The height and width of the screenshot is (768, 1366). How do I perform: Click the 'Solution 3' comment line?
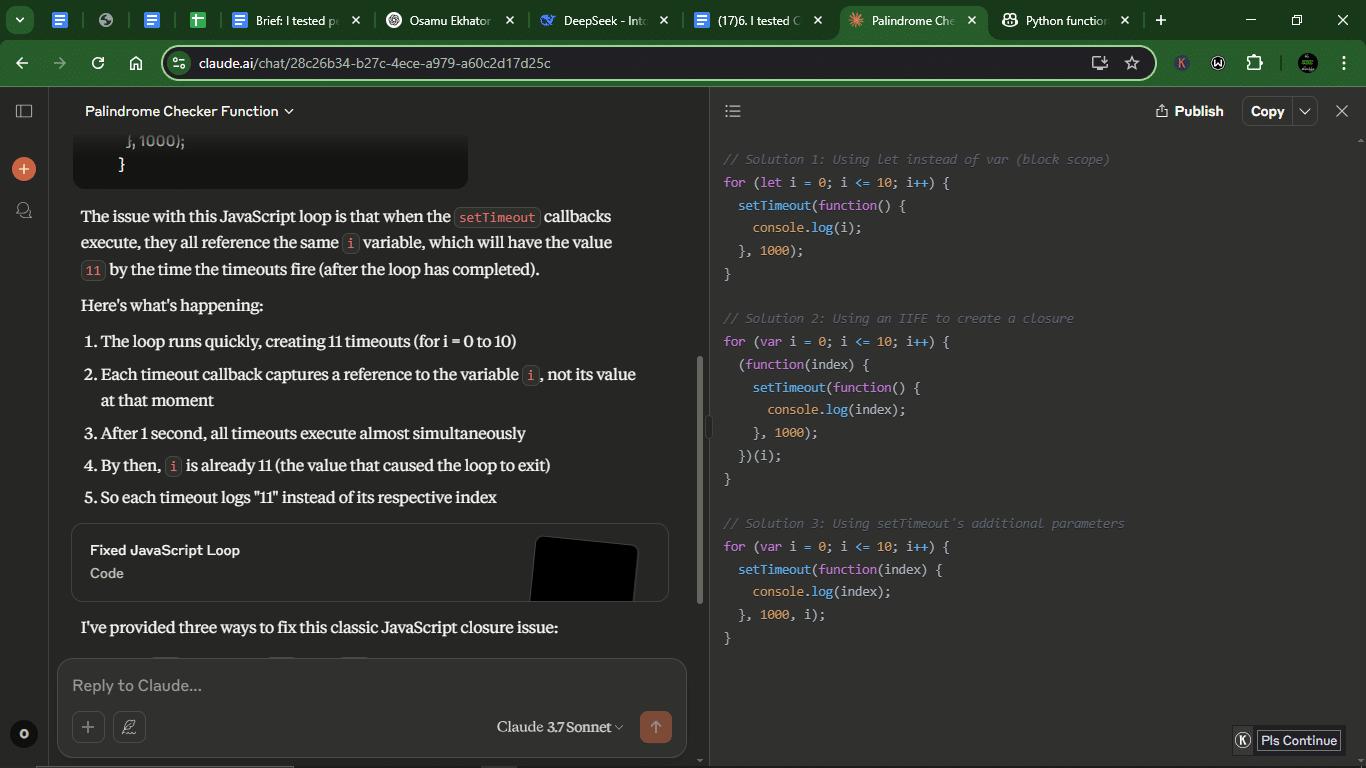point(923,523)
